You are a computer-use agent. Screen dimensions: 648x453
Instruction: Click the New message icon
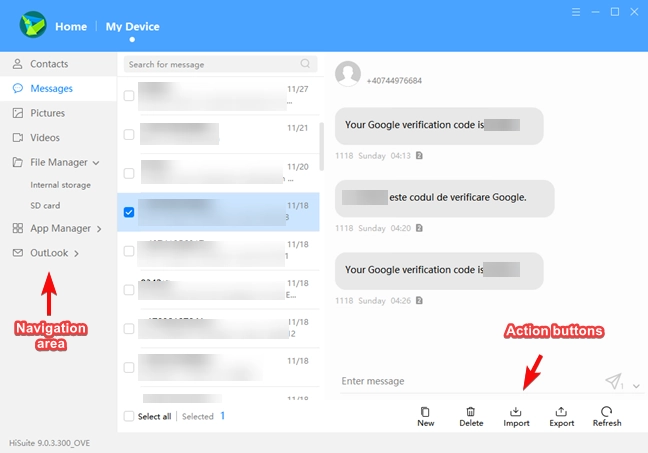click(425, 412)
